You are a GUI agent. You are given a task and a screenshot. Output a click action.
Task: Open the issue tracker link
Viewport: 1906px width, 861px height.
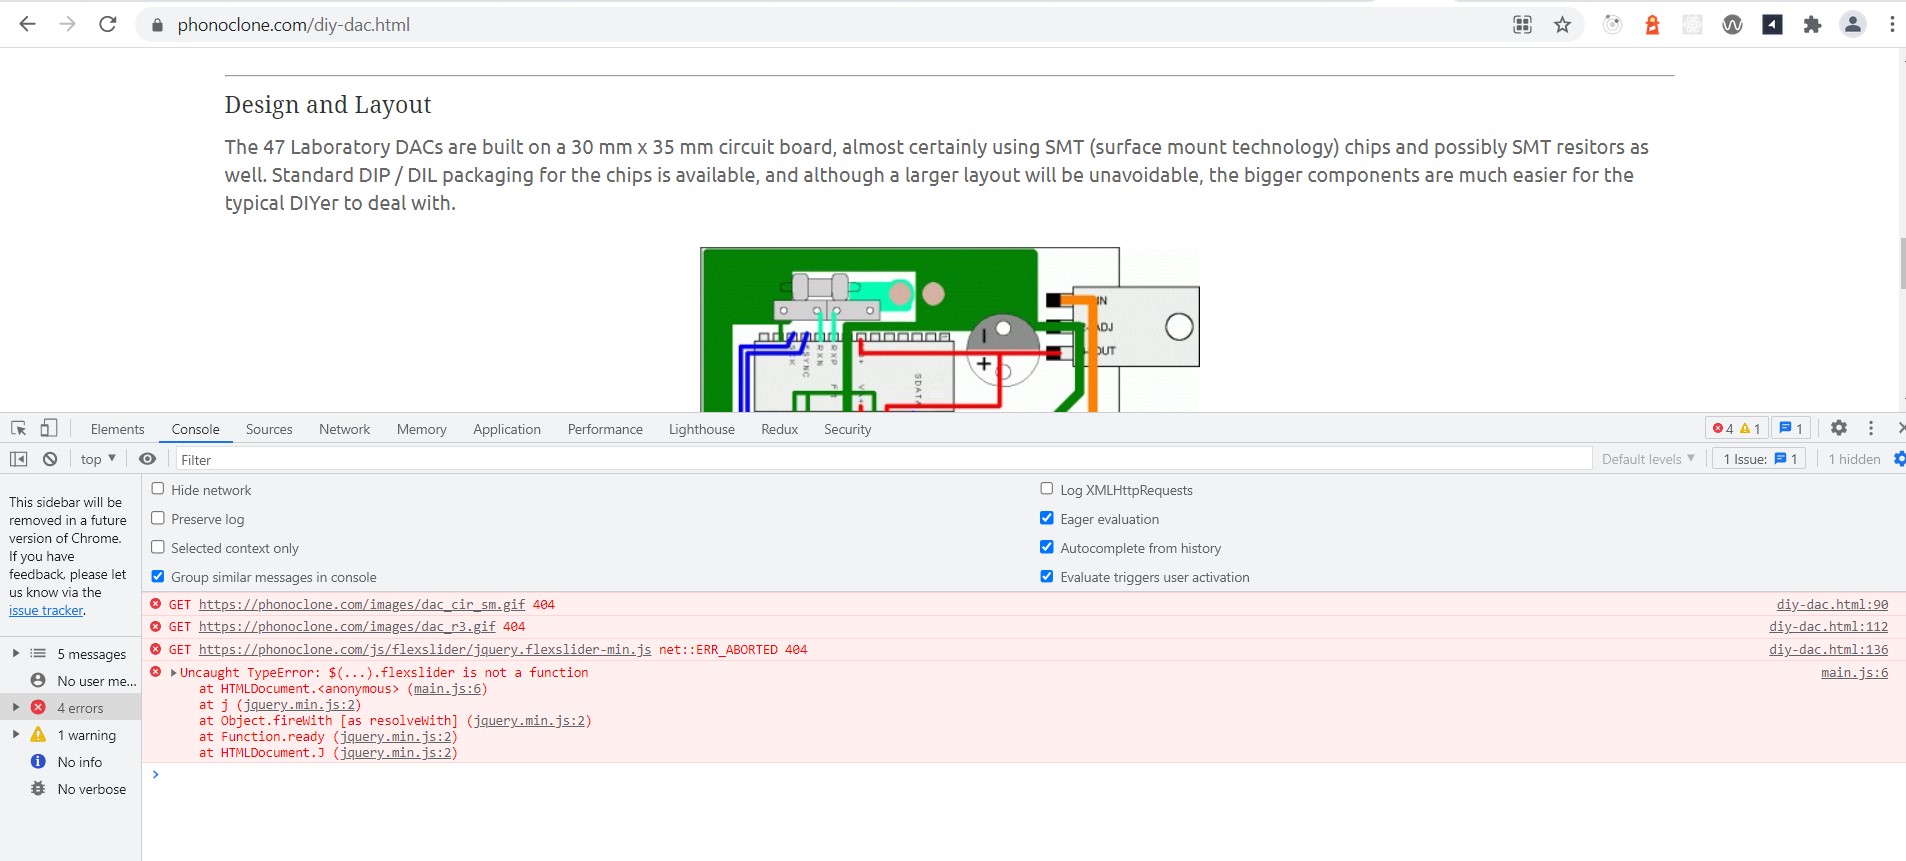(x=46, y=610)
